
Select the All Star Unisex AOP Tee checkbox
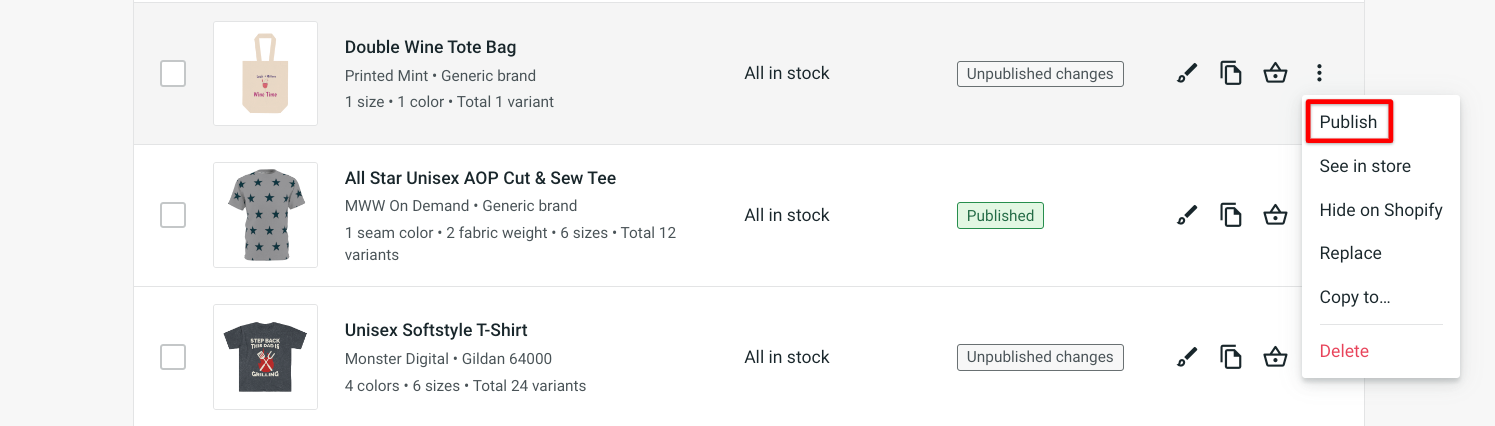click(x=173, y=215)
